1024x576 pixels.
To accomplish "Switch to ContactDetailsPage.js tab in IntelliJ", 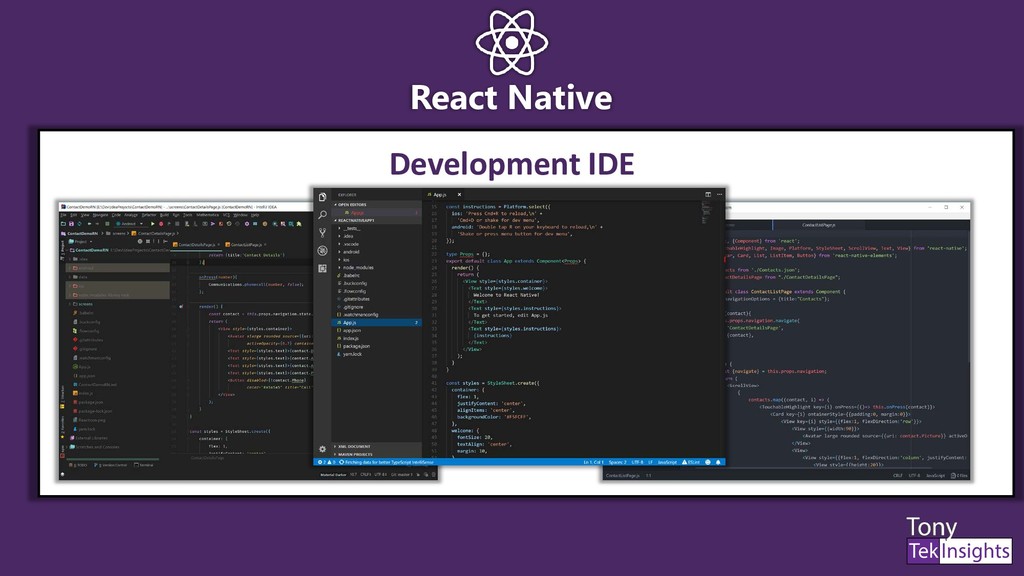I will tap(196, 245).
